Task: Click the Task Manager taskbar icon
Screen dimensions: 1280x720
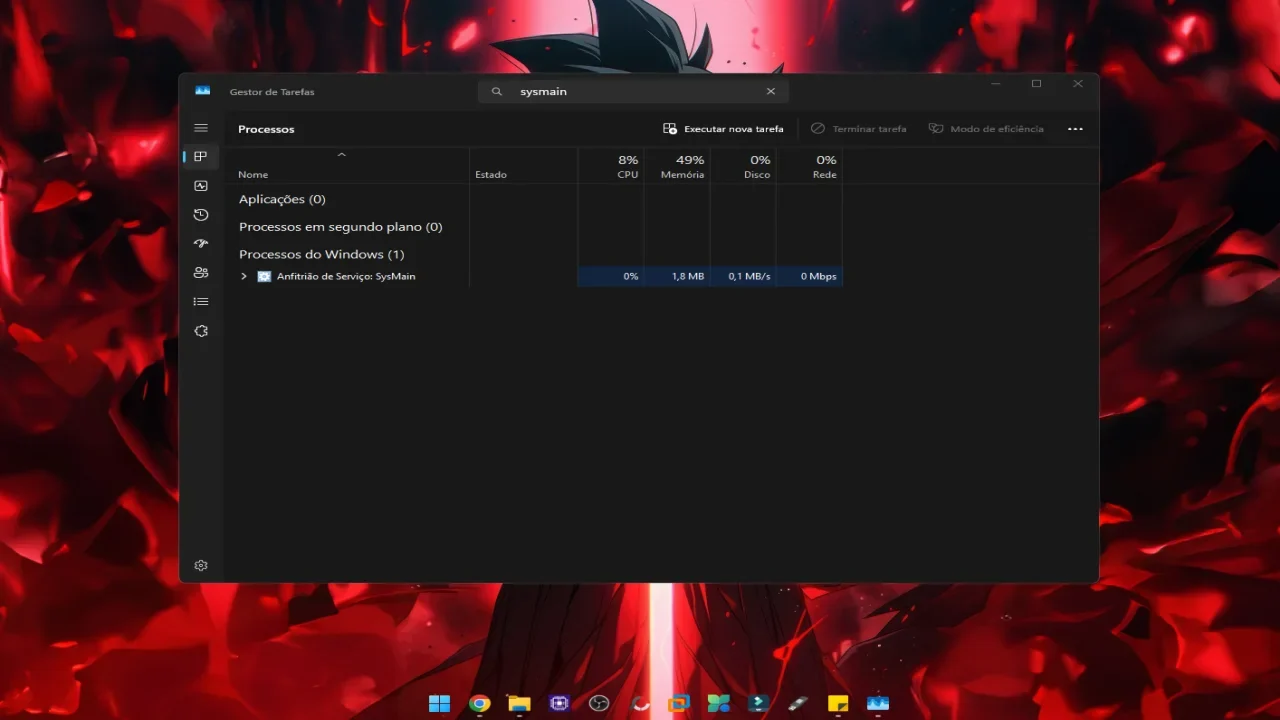Action: (x=878, y=703)
